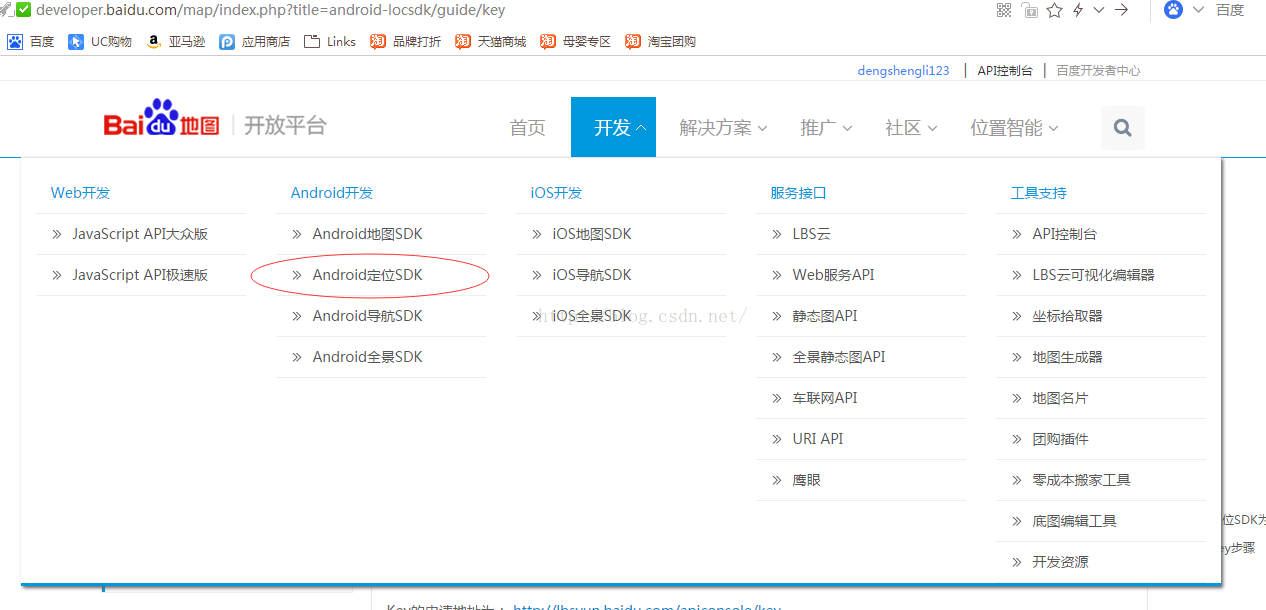The width and height of the screenshot is (1266, 610).
Task: Click the 工具支持 column heading
Action: click(x=1038, y=193)
